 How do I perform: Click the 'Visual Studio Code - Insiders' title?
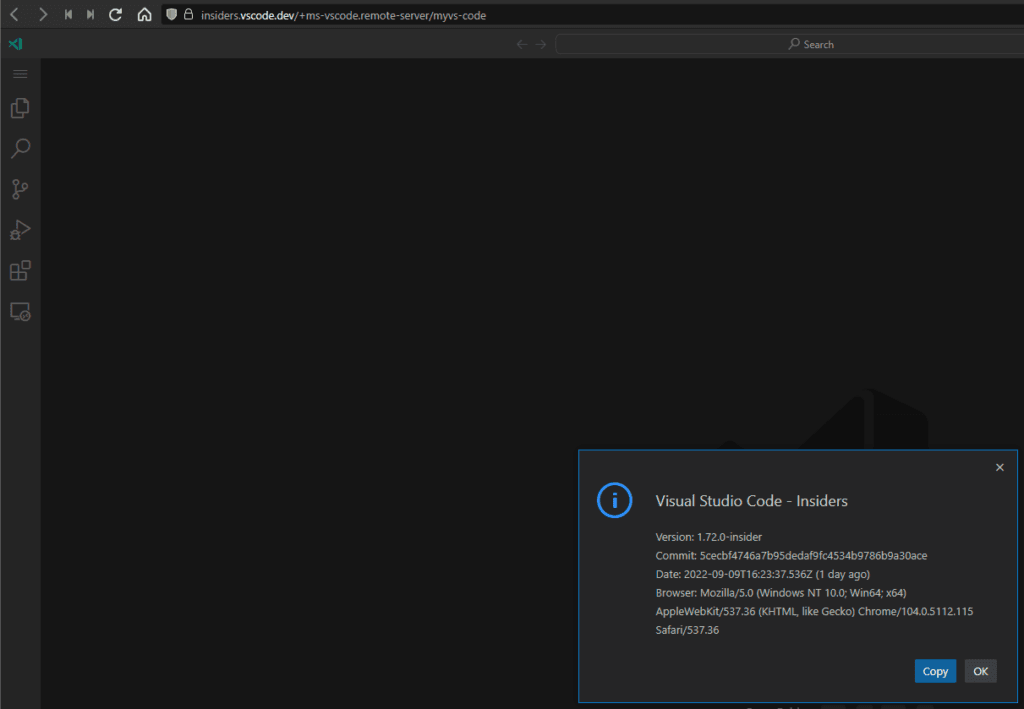click(x=752, y=501)
